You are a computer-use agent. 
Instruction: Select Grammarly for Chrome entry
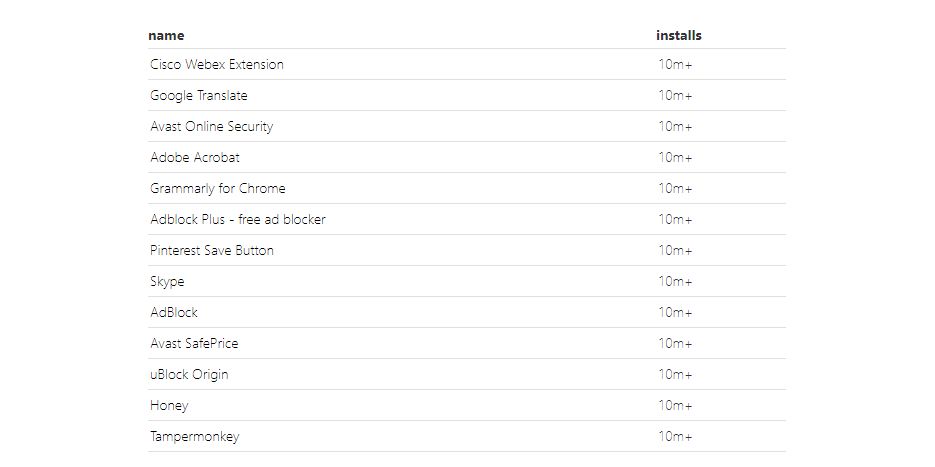218,188
